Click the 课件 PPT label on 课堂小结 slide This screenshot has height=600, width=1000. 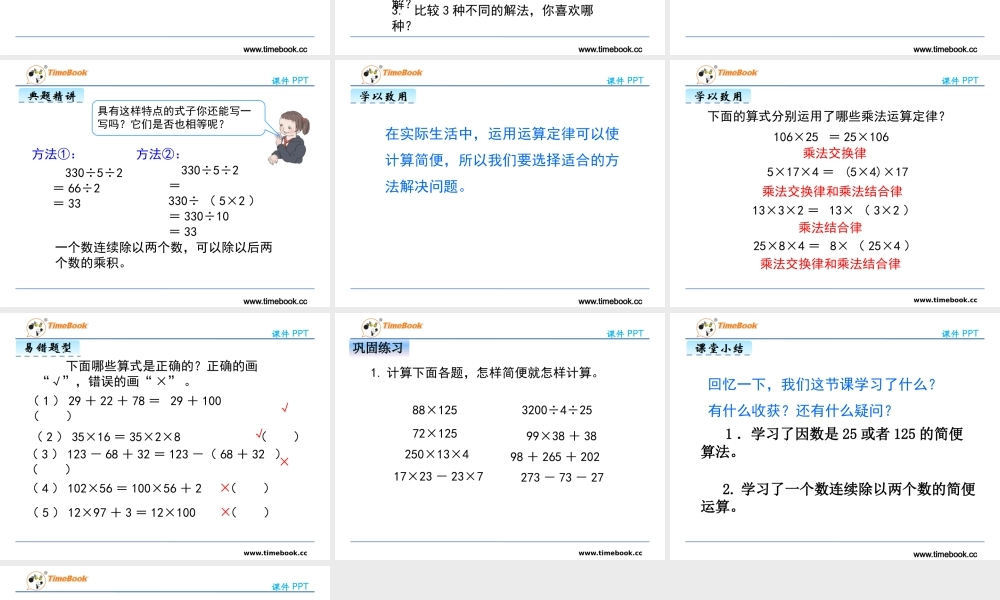(960, 334)
